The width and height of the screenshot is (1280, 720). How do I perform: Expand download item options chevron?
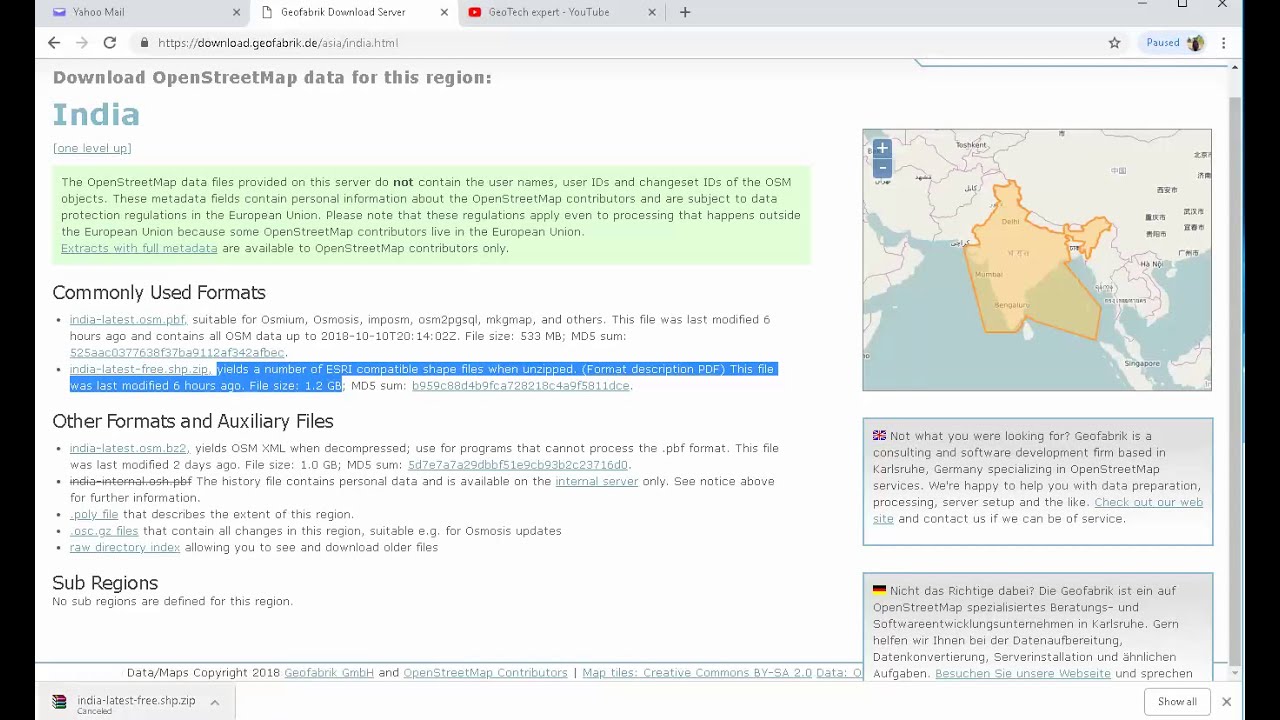coord(214,702)
